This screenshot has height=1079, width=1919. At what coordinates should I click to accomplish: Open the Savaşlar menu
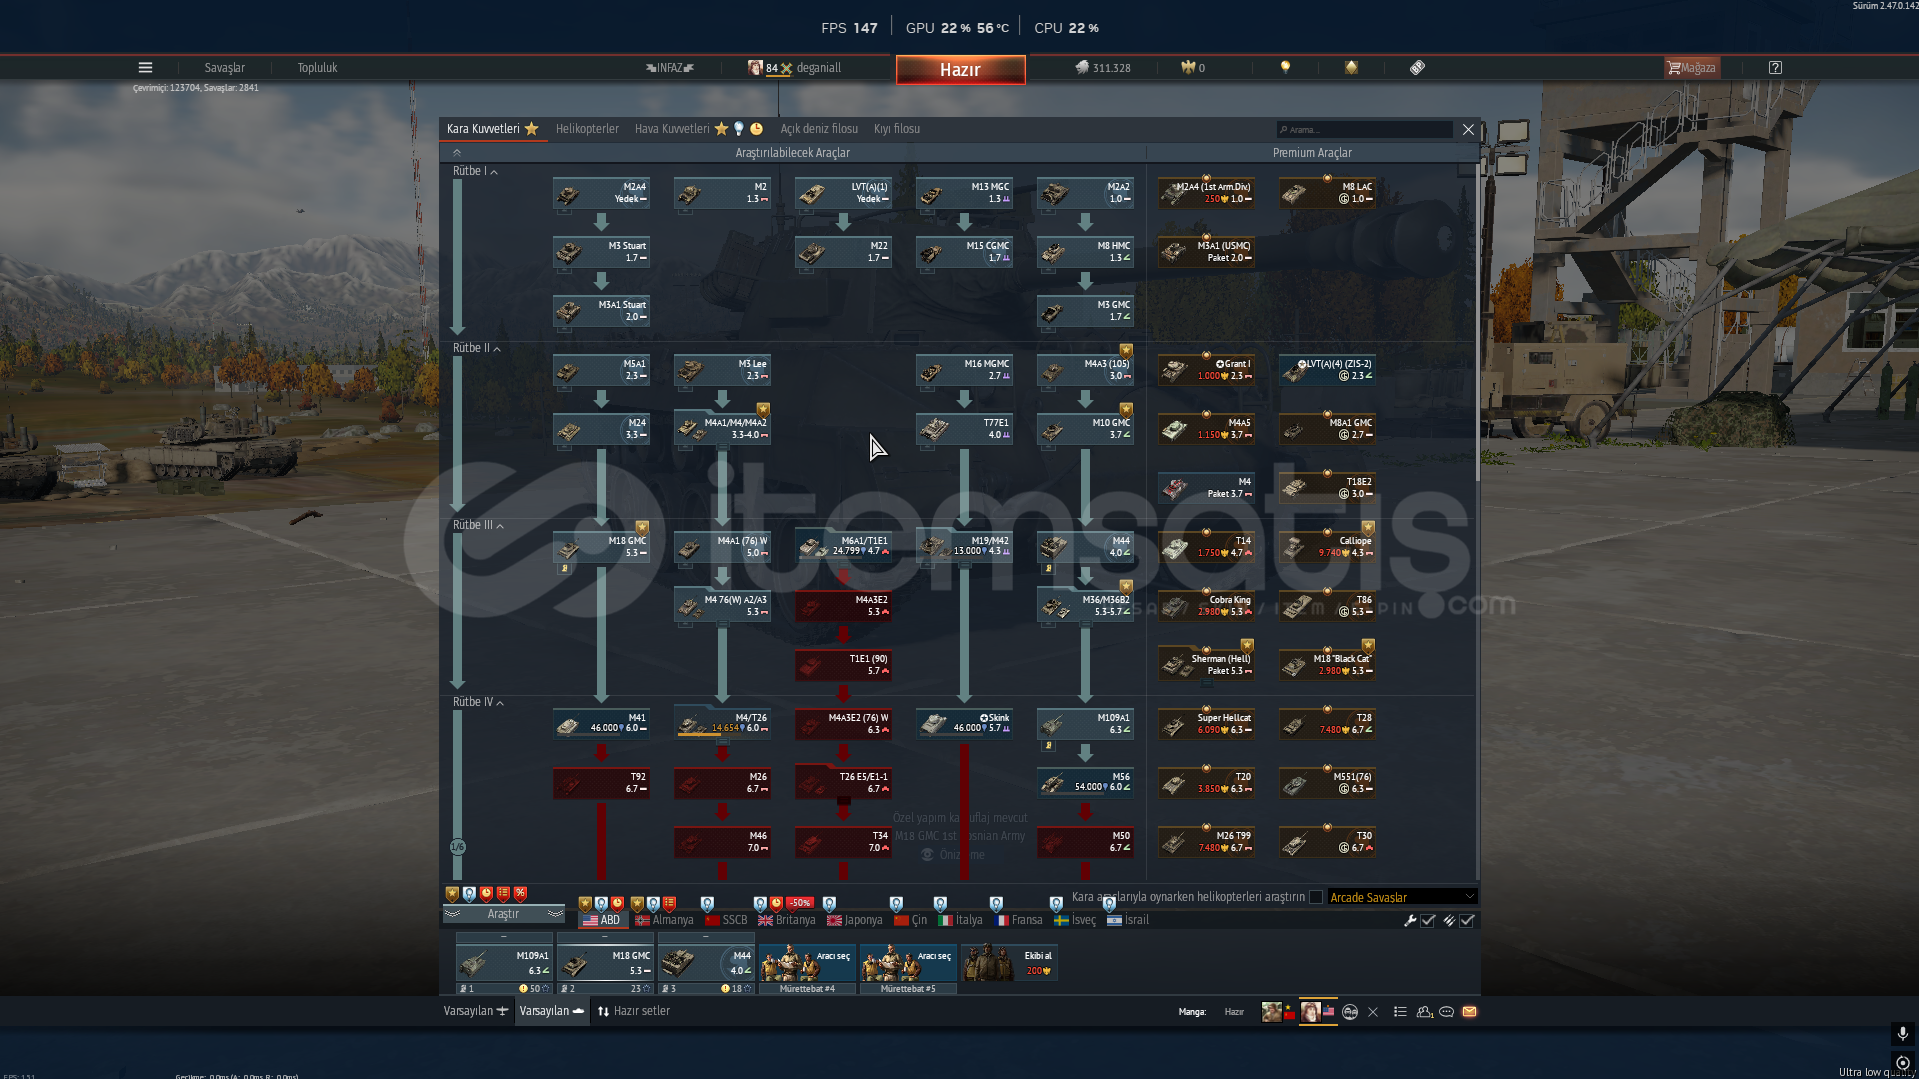224,68
